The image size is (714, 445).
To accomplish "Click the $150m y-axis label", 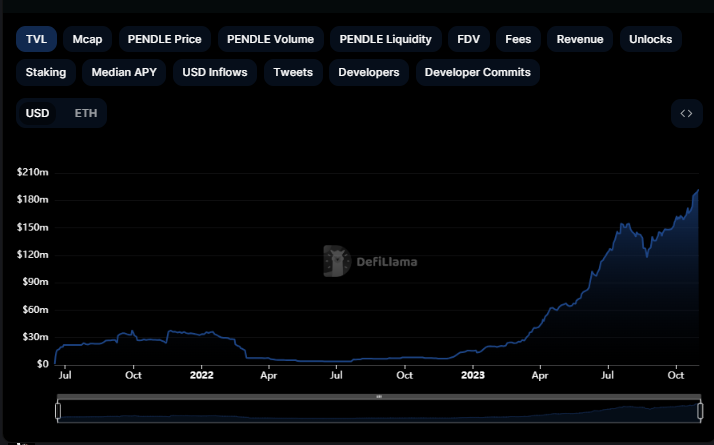I will [x=32, y=227].
